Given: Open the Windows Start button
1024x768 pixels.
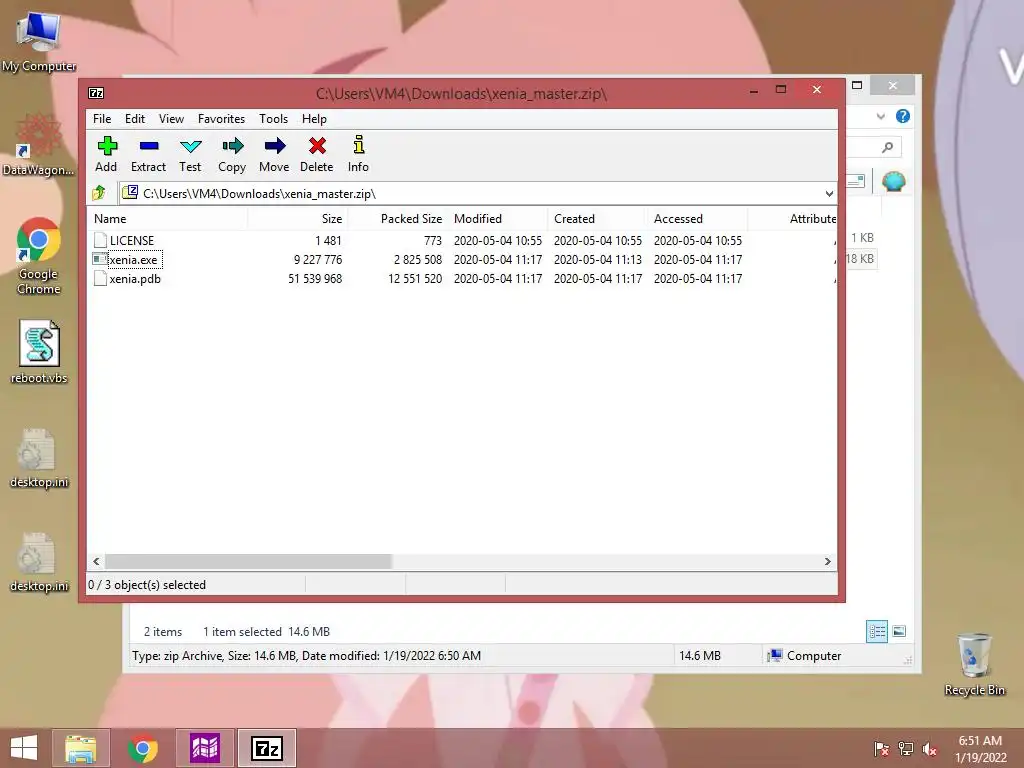Looking at the screenshot, I should coord(24,748).
